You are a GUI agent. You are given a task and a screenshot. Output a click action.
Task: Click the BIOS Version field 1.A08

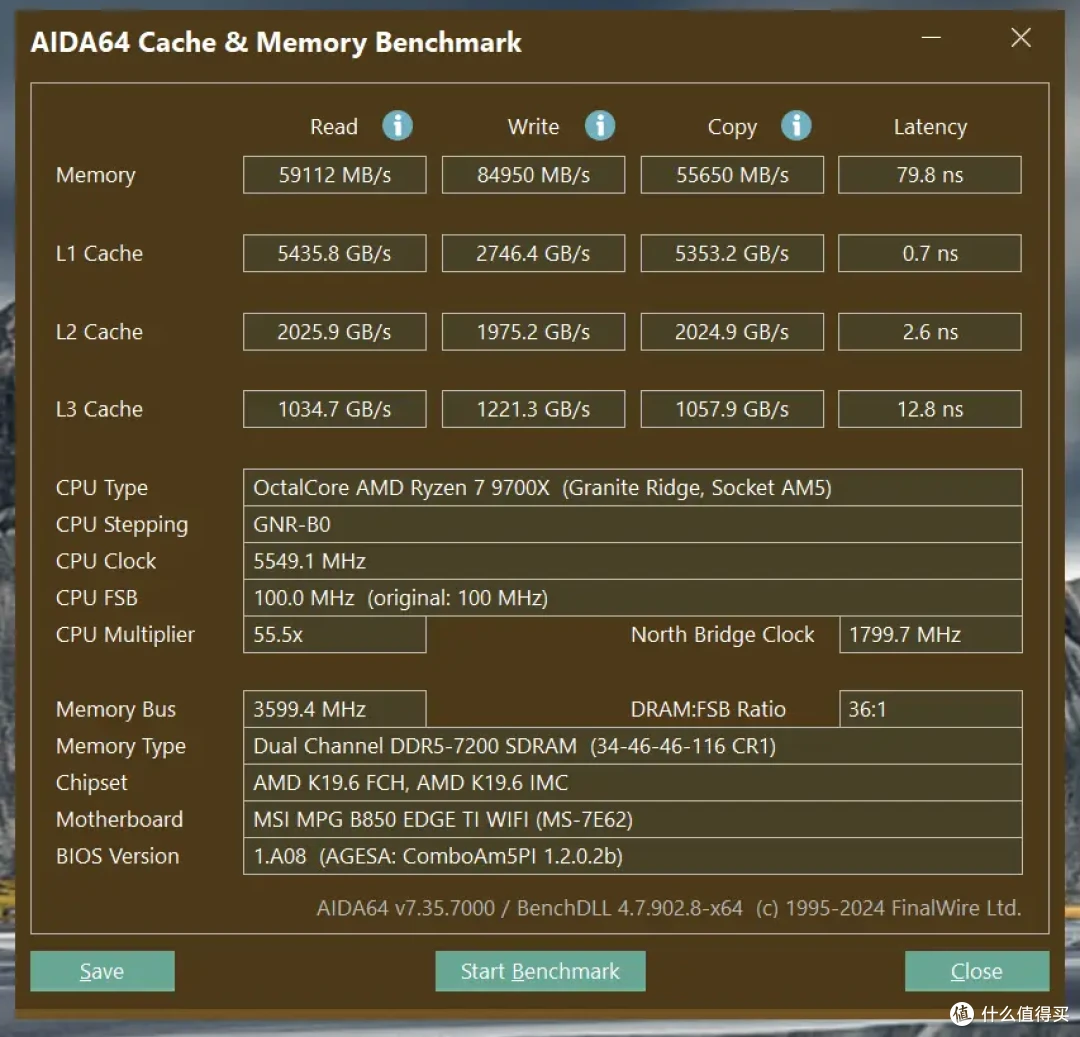[x=632, y=856]
